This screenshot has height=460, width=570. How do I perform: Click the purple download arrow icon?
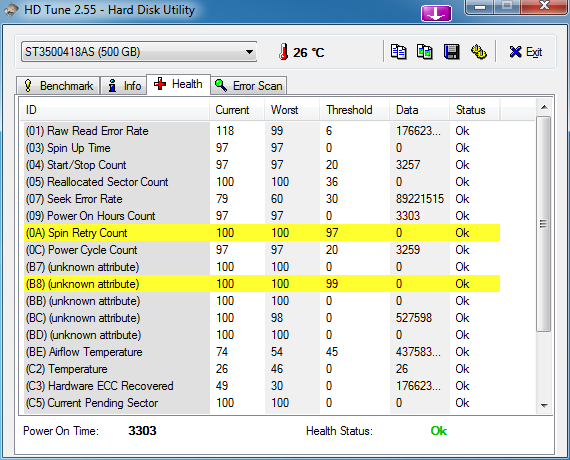(x=436, y=14)
